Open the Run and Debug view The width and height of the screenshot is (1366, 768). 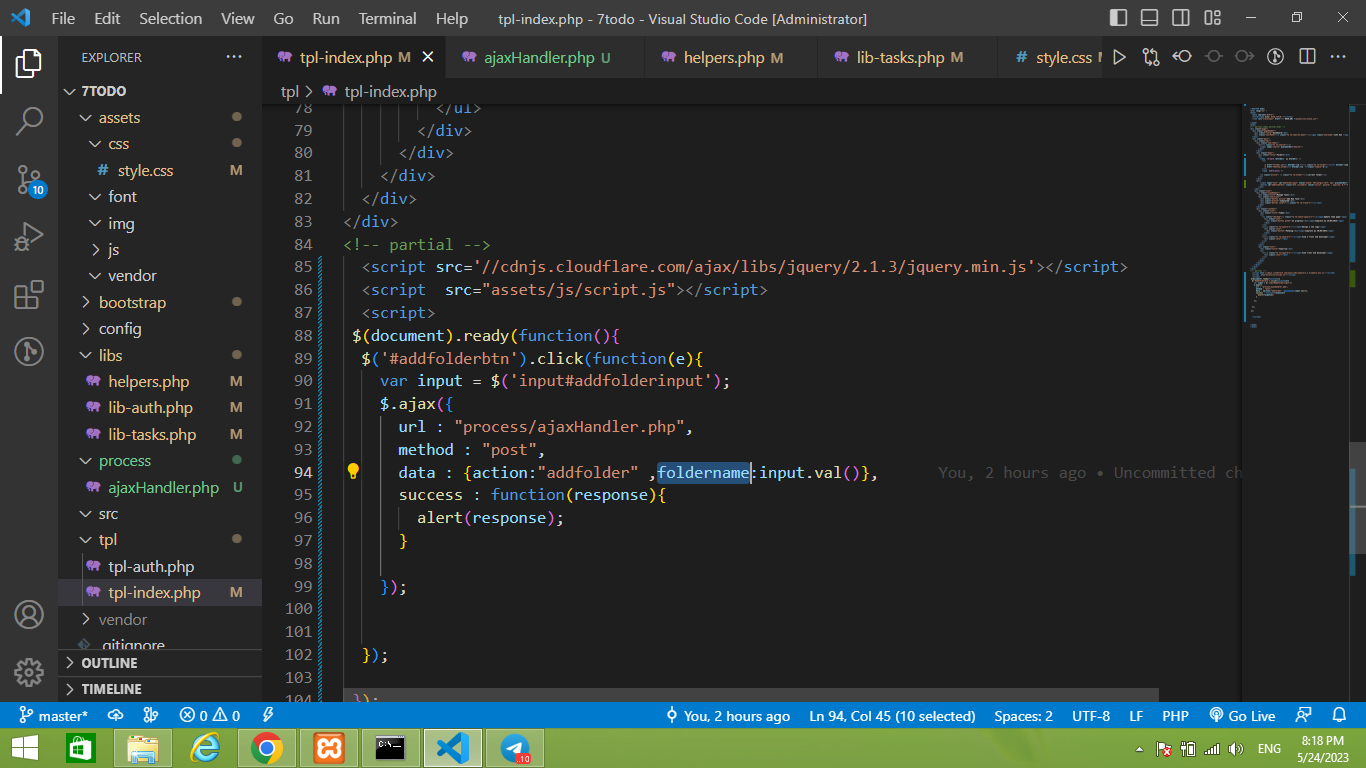pyautogui.click(x=29, y=237)
